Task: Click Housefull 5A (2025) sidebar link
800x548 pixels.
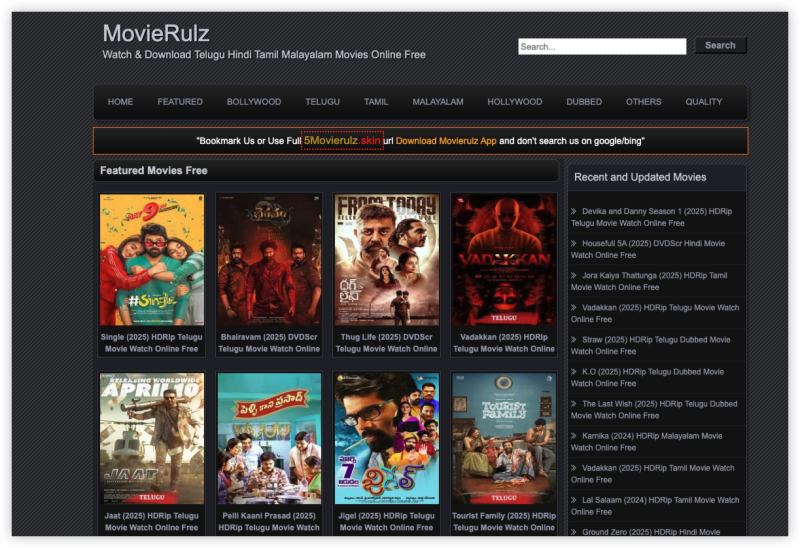Action: [x=655, y=249]
